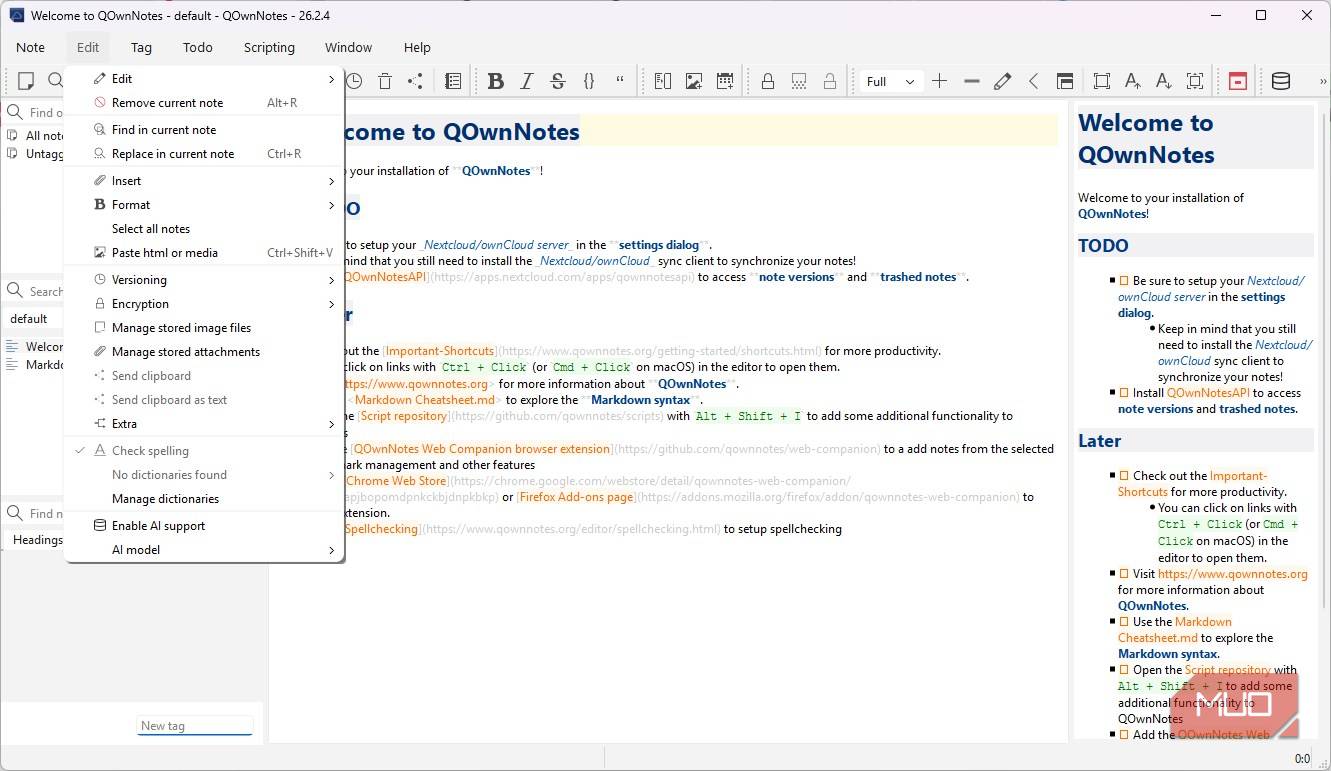Apply strikethrough from the toolbar
Image resolution: width=1331 pixels, height=771 pixels.
point(558,82)
